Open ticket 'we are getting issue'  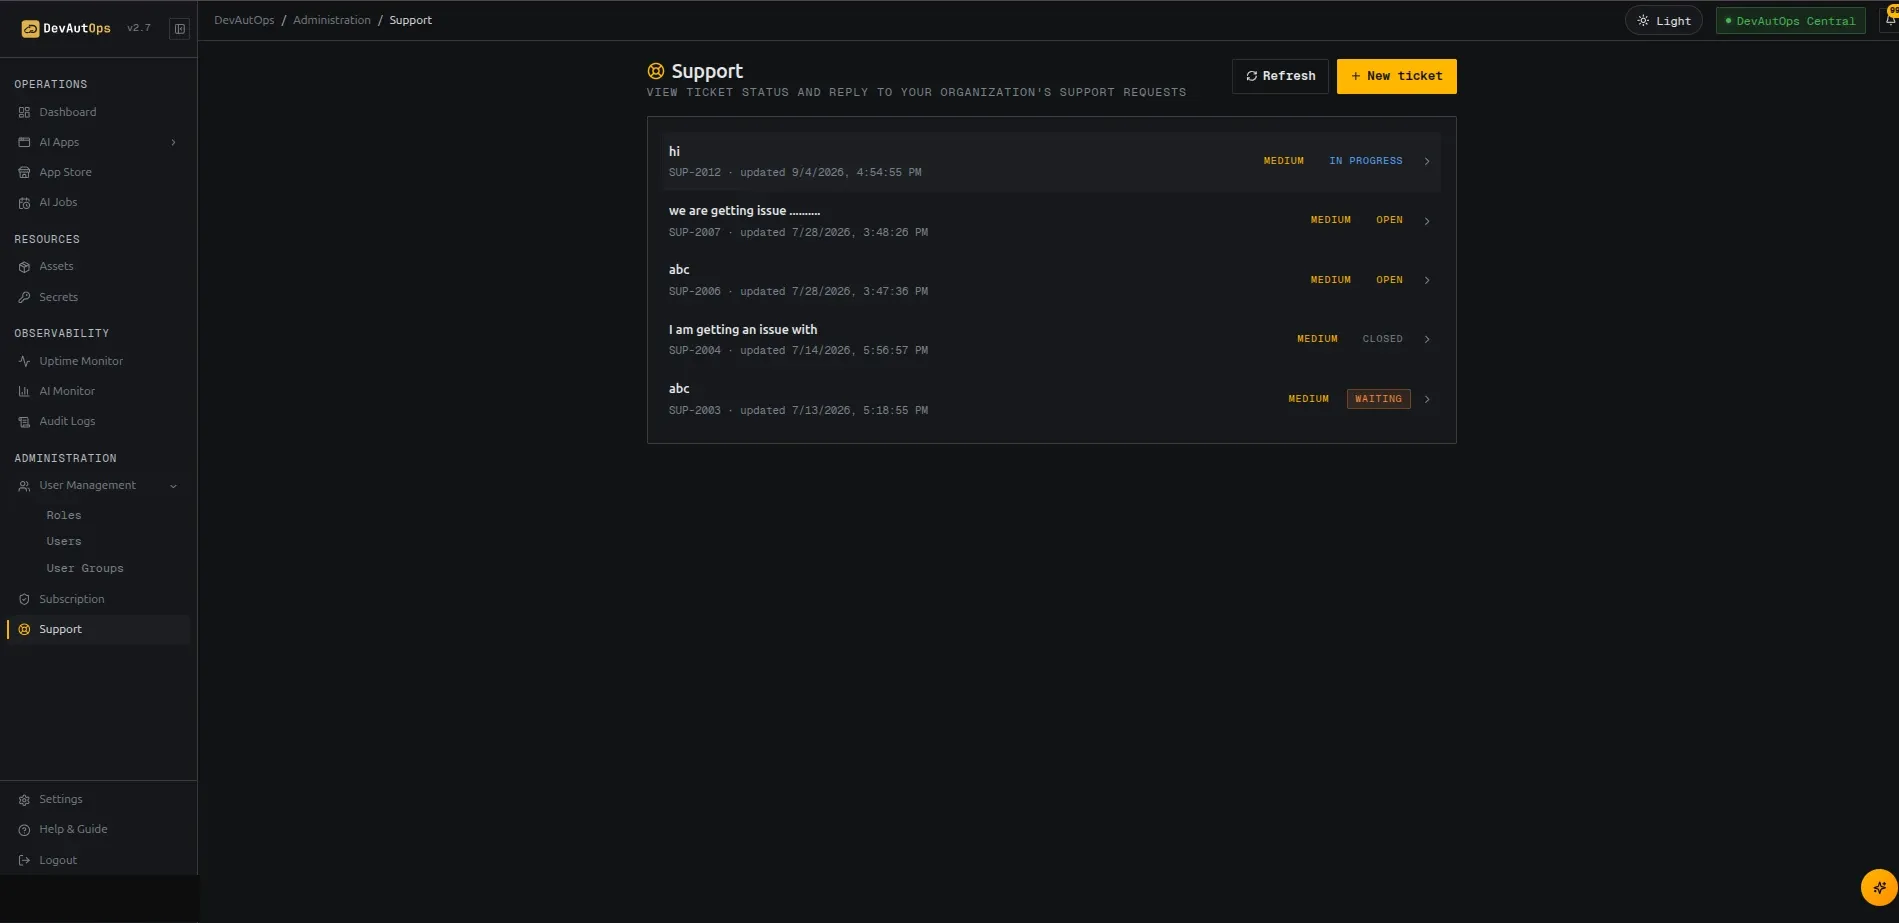(1051, 221)
